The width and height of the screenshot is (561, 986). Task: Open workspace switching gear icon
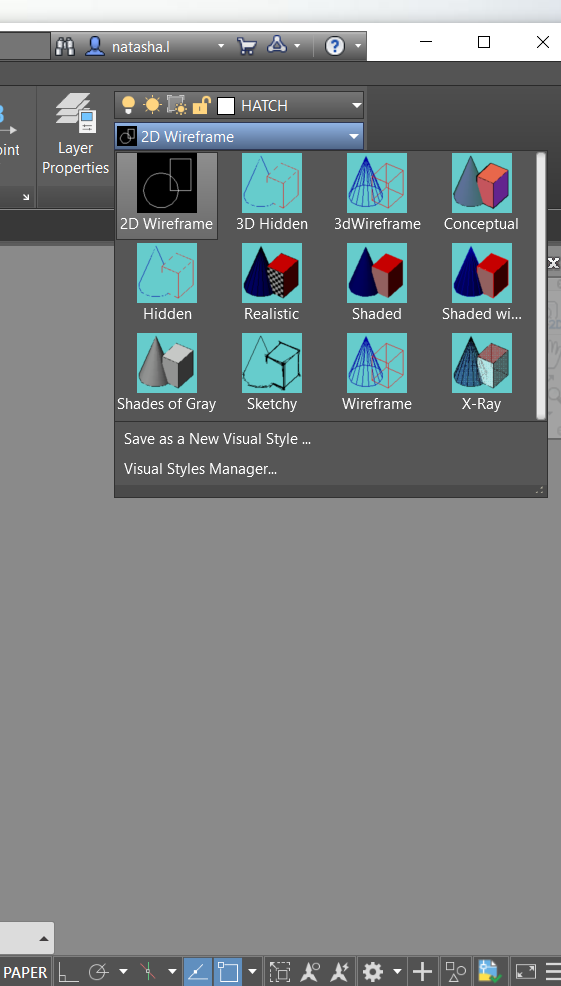373,972
